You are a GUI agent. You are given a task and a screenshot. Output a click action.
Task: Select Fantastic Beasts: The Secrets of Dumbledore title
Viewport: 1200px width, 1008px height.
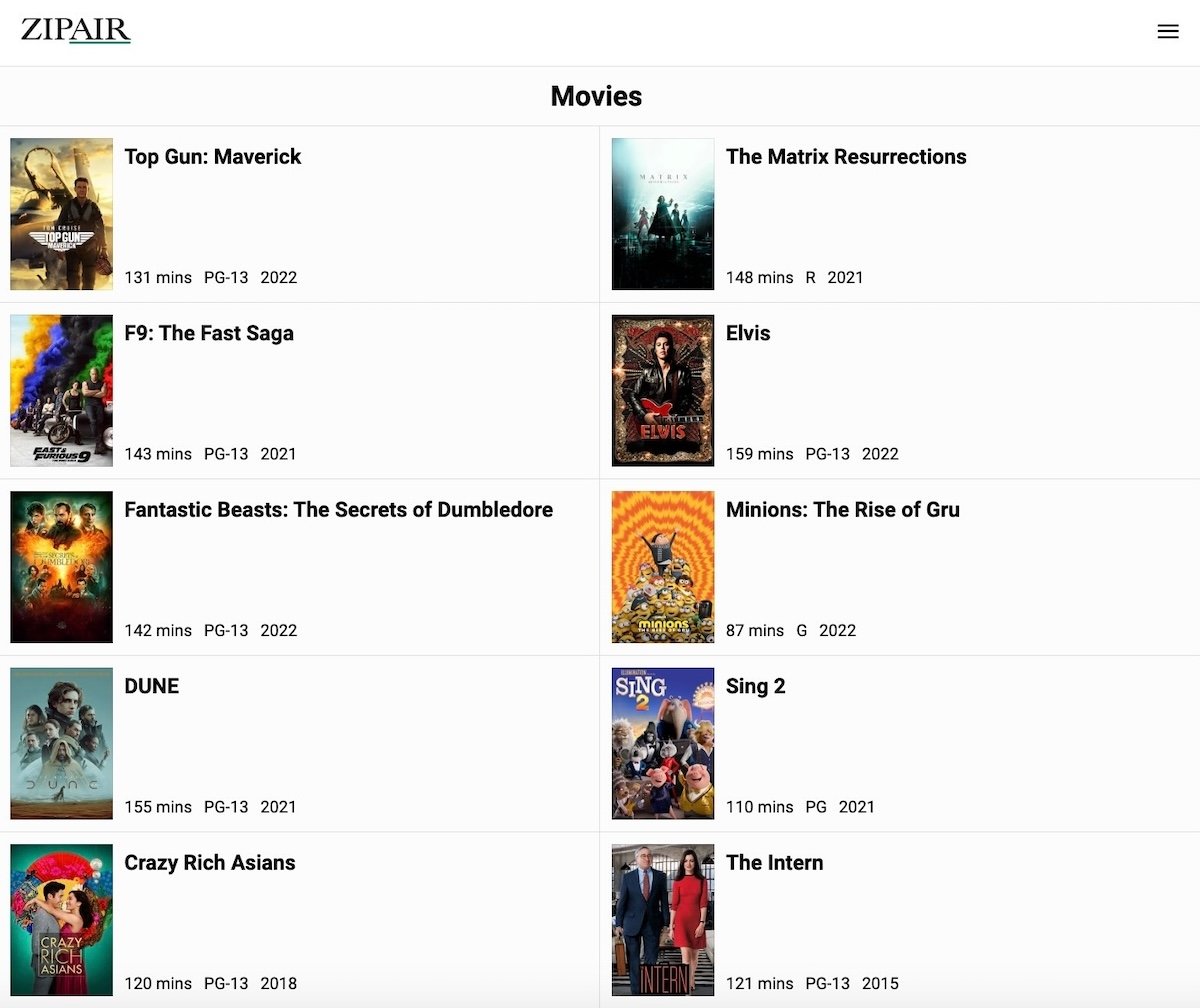coord(338,510)
